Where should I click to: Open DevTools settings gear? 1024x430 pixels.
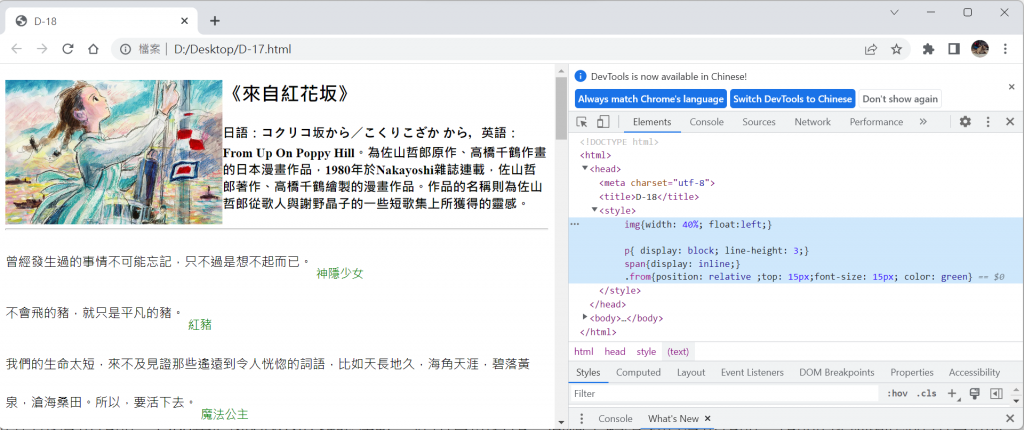(x=965, y=122)
